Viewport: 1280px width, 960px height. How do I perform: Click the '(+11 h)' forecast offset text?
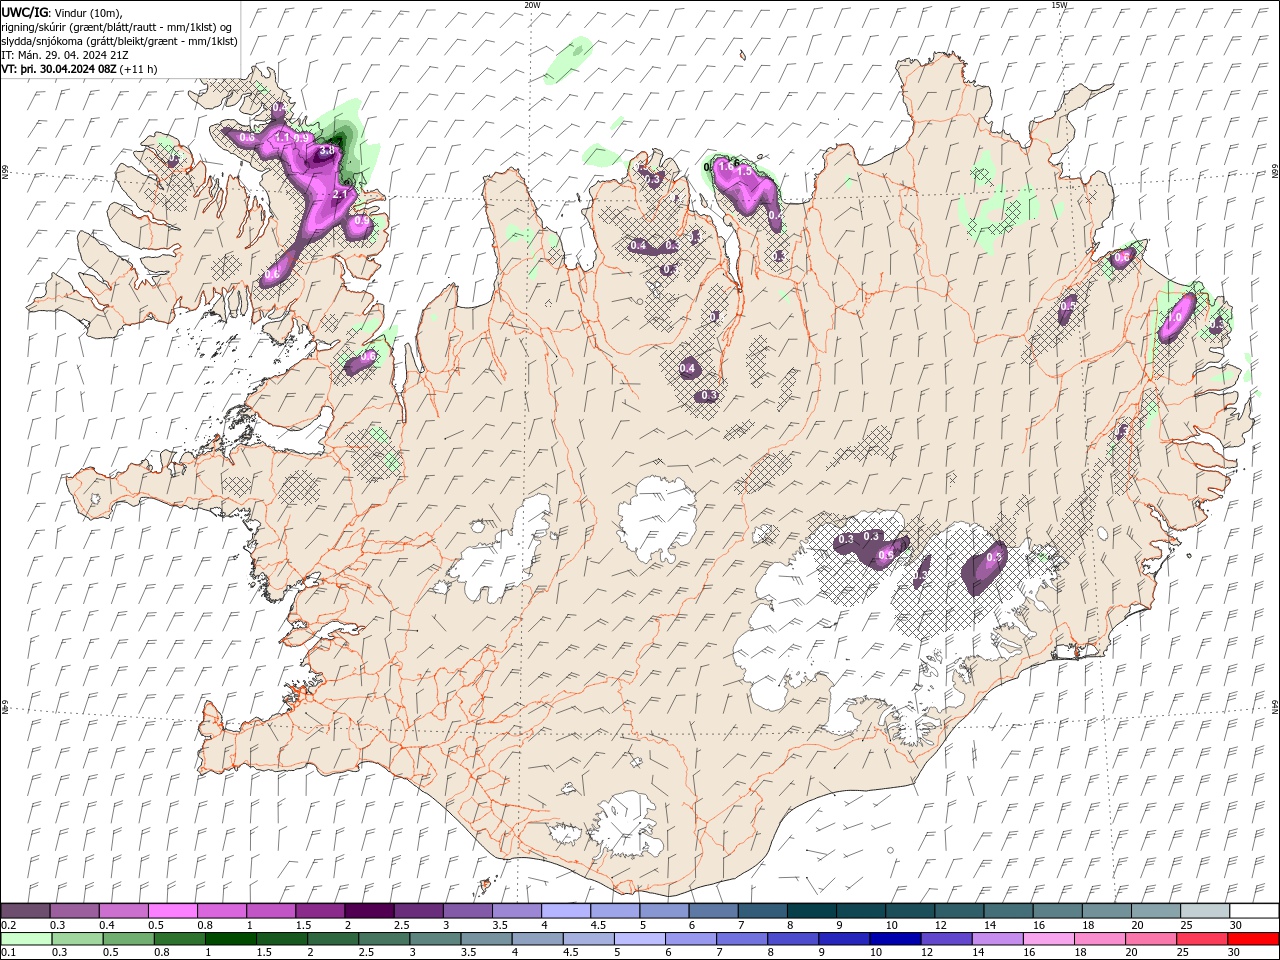click(x=139, y=69)
